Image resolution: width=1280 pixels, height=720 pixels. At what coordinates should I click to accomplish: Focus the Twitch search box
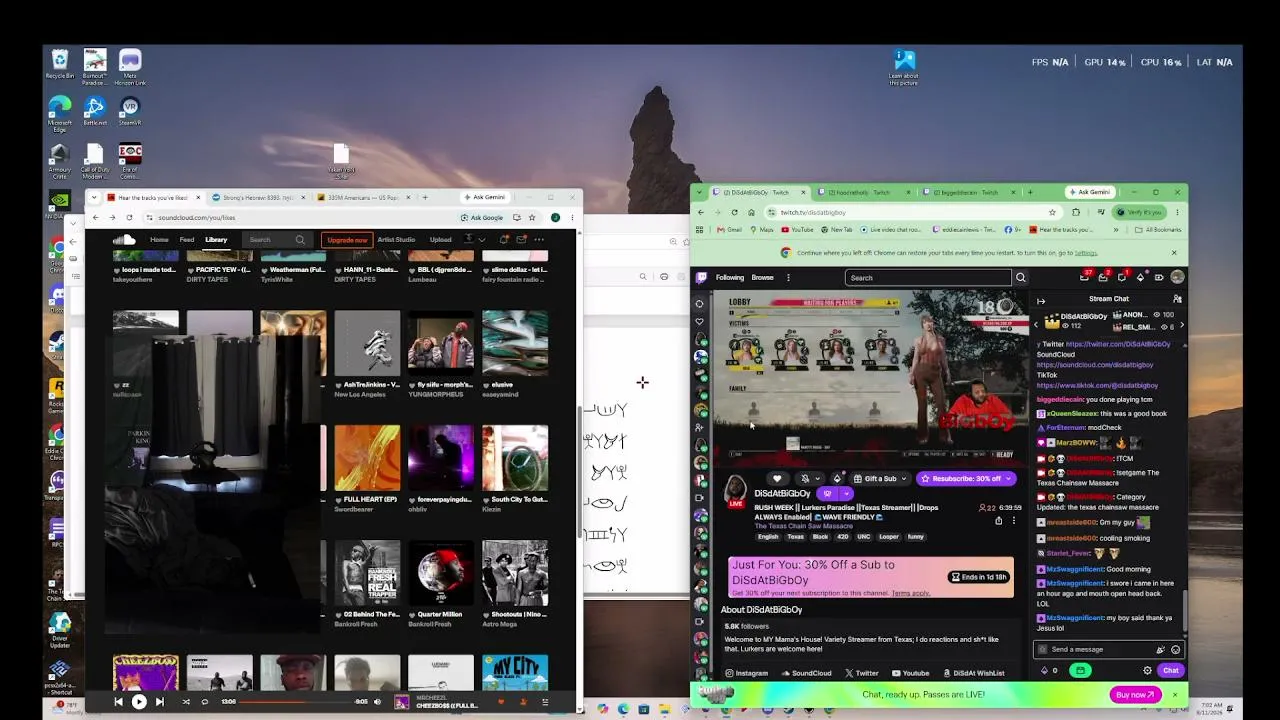tap(928, 278)
